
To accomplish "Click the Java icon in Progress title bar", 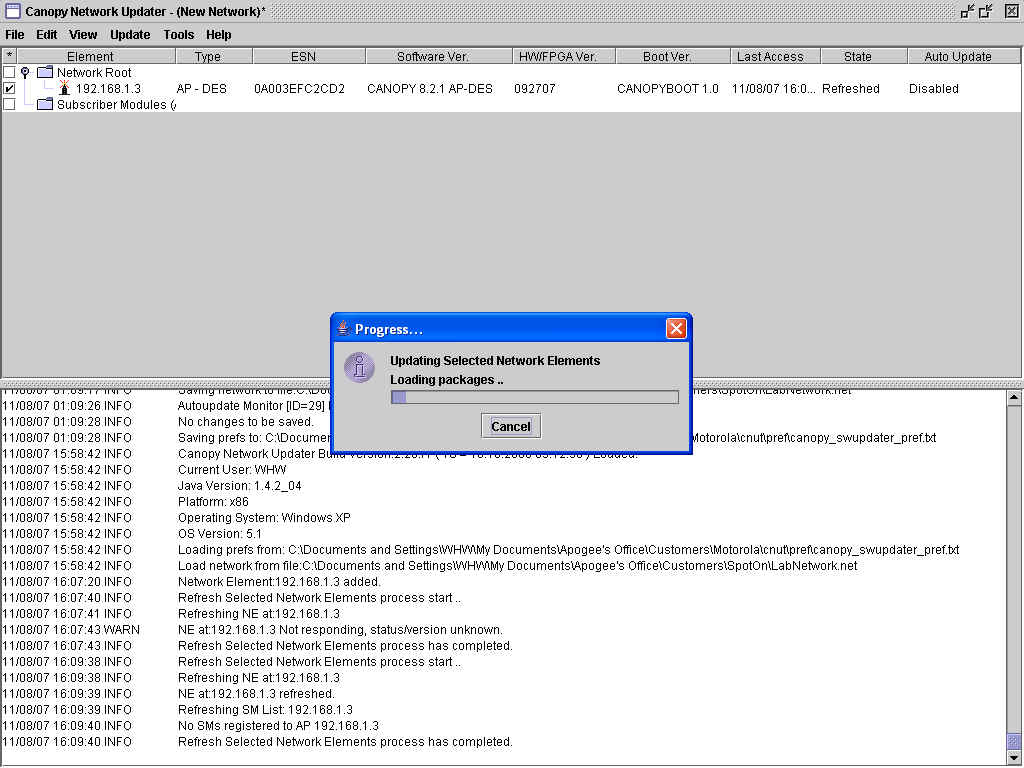I will (x=343, y=329).
